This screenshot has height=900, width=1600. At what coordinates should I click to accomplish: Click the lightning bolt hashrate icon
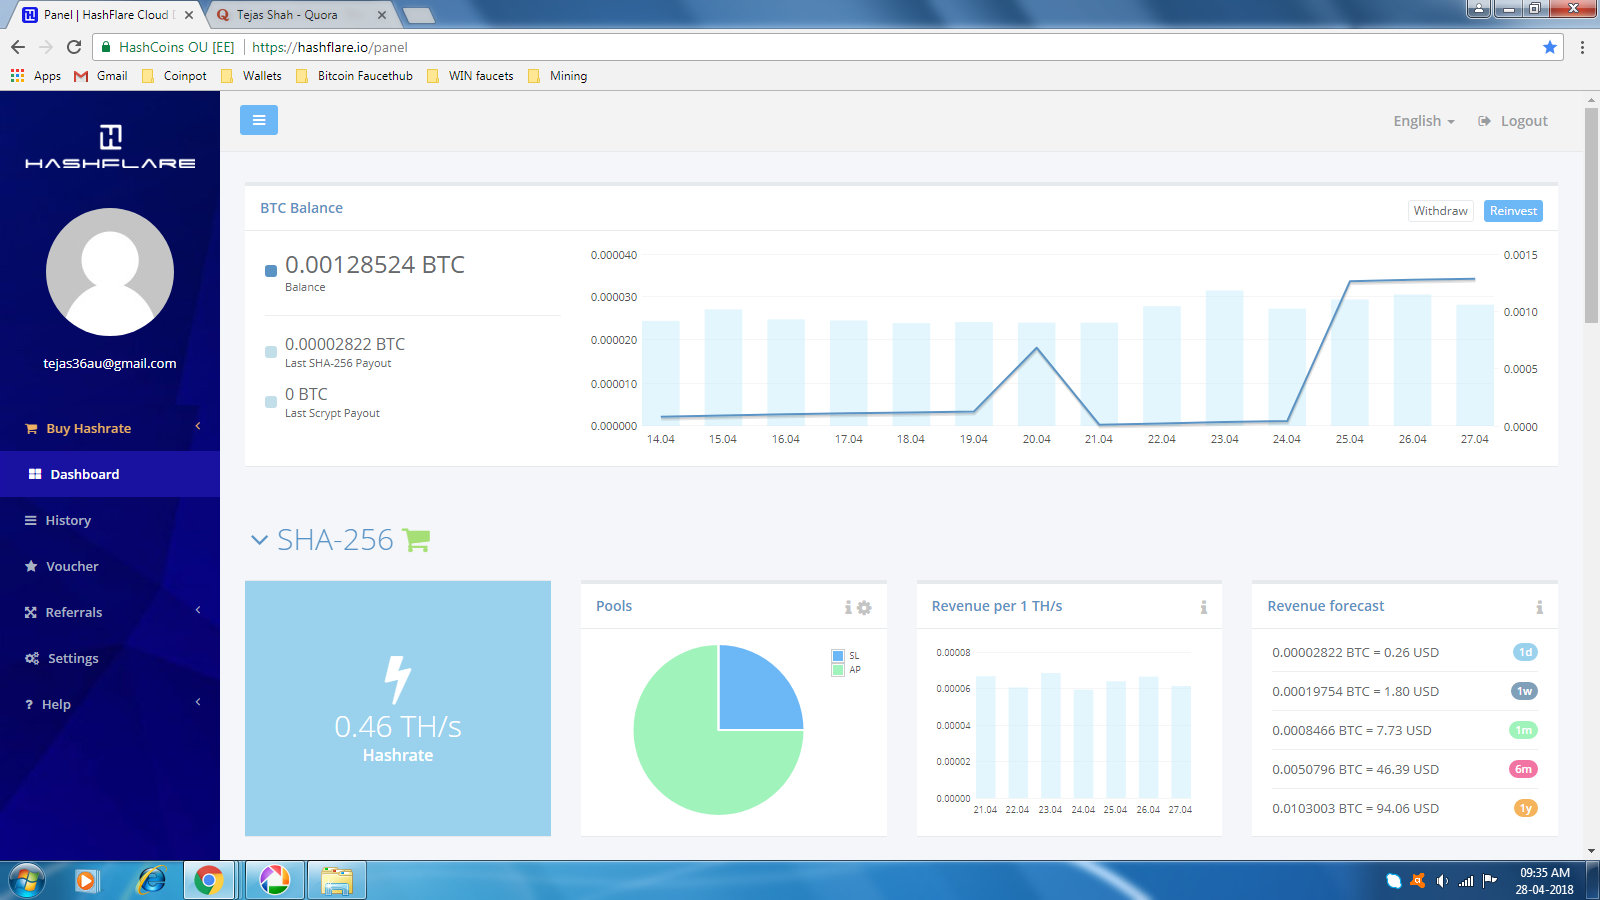point(398,679)
